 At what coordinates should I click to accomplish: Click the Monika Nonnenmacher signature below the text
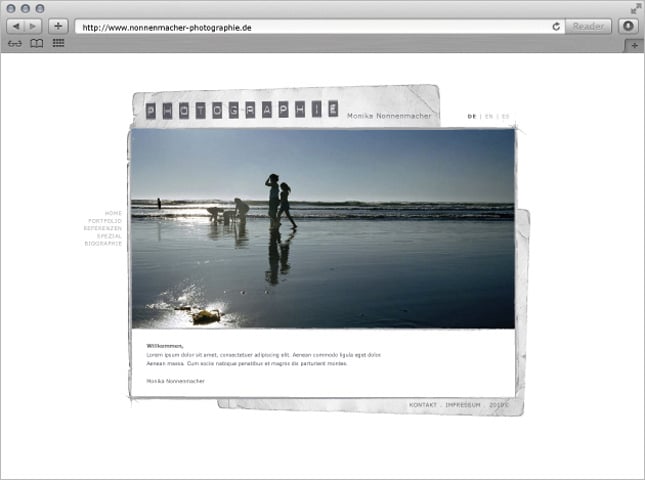176,381
